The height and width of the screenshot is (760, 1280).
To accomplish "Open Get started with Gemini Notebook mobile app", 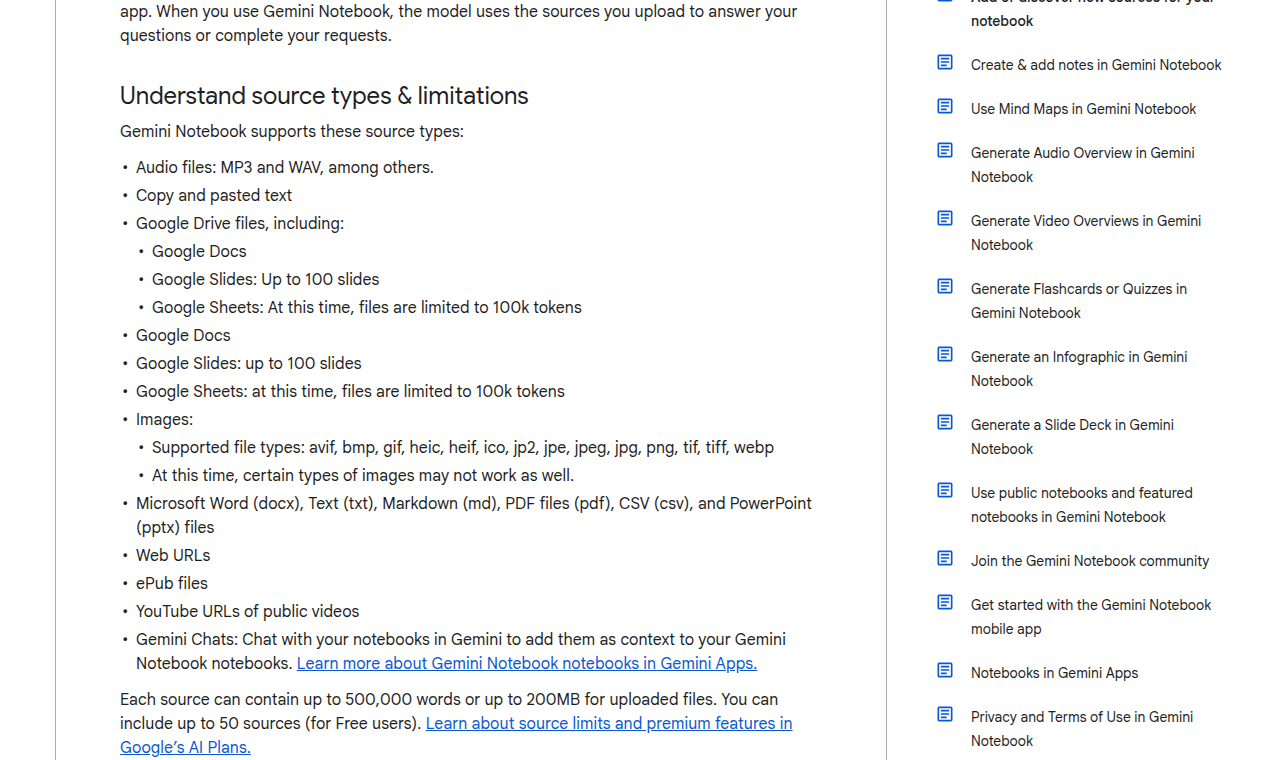I will 1091,617.
